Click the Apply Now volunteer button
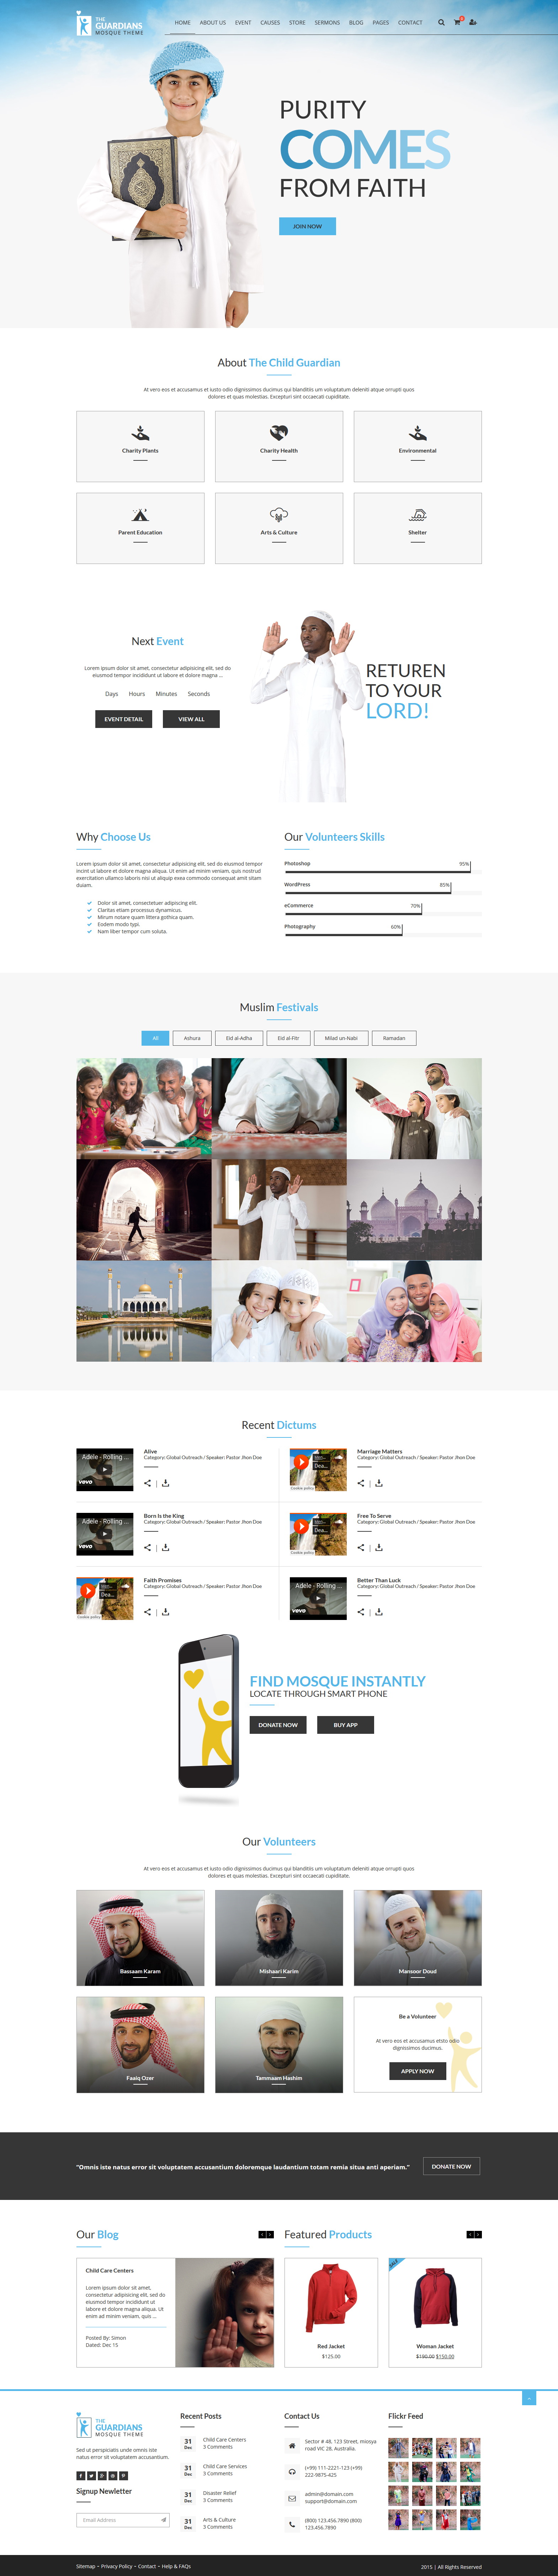 click(417, 2071)
